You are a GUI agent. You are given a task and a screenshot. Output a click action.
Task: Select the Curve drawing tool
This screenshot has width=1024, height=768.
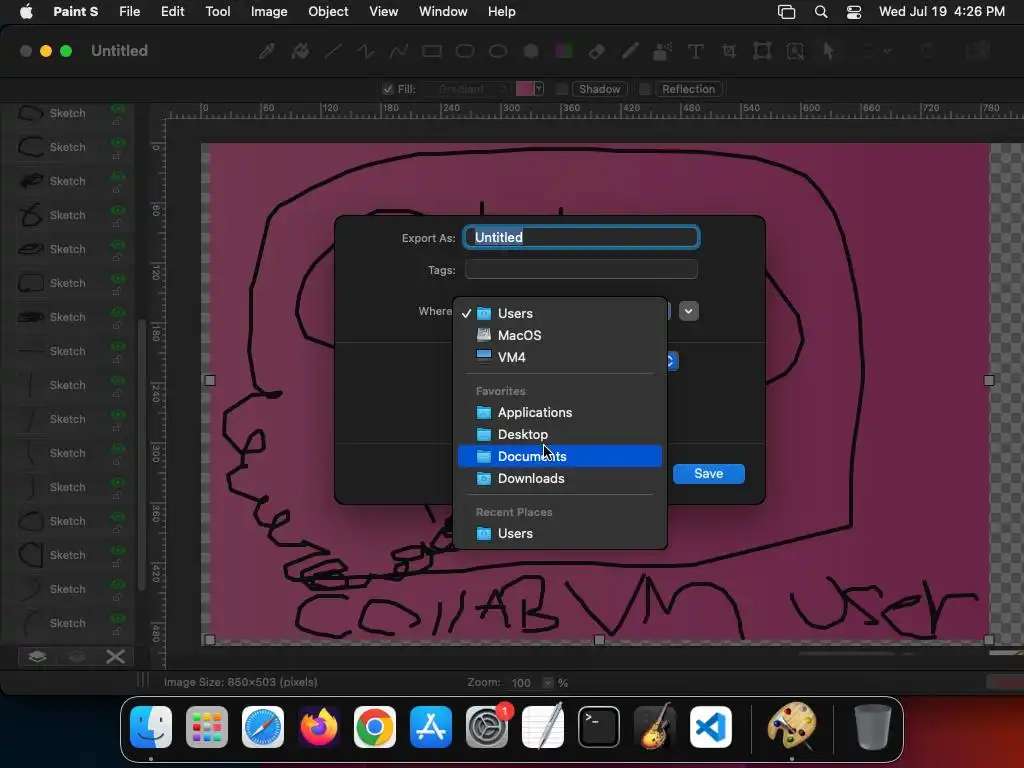[x=399, y=51]
